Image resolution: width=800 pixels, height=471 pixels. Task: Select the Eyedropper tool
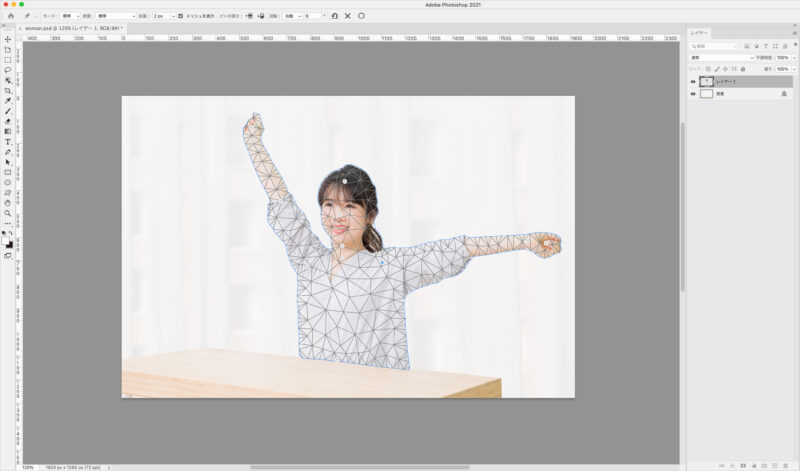tap(8, 101)
